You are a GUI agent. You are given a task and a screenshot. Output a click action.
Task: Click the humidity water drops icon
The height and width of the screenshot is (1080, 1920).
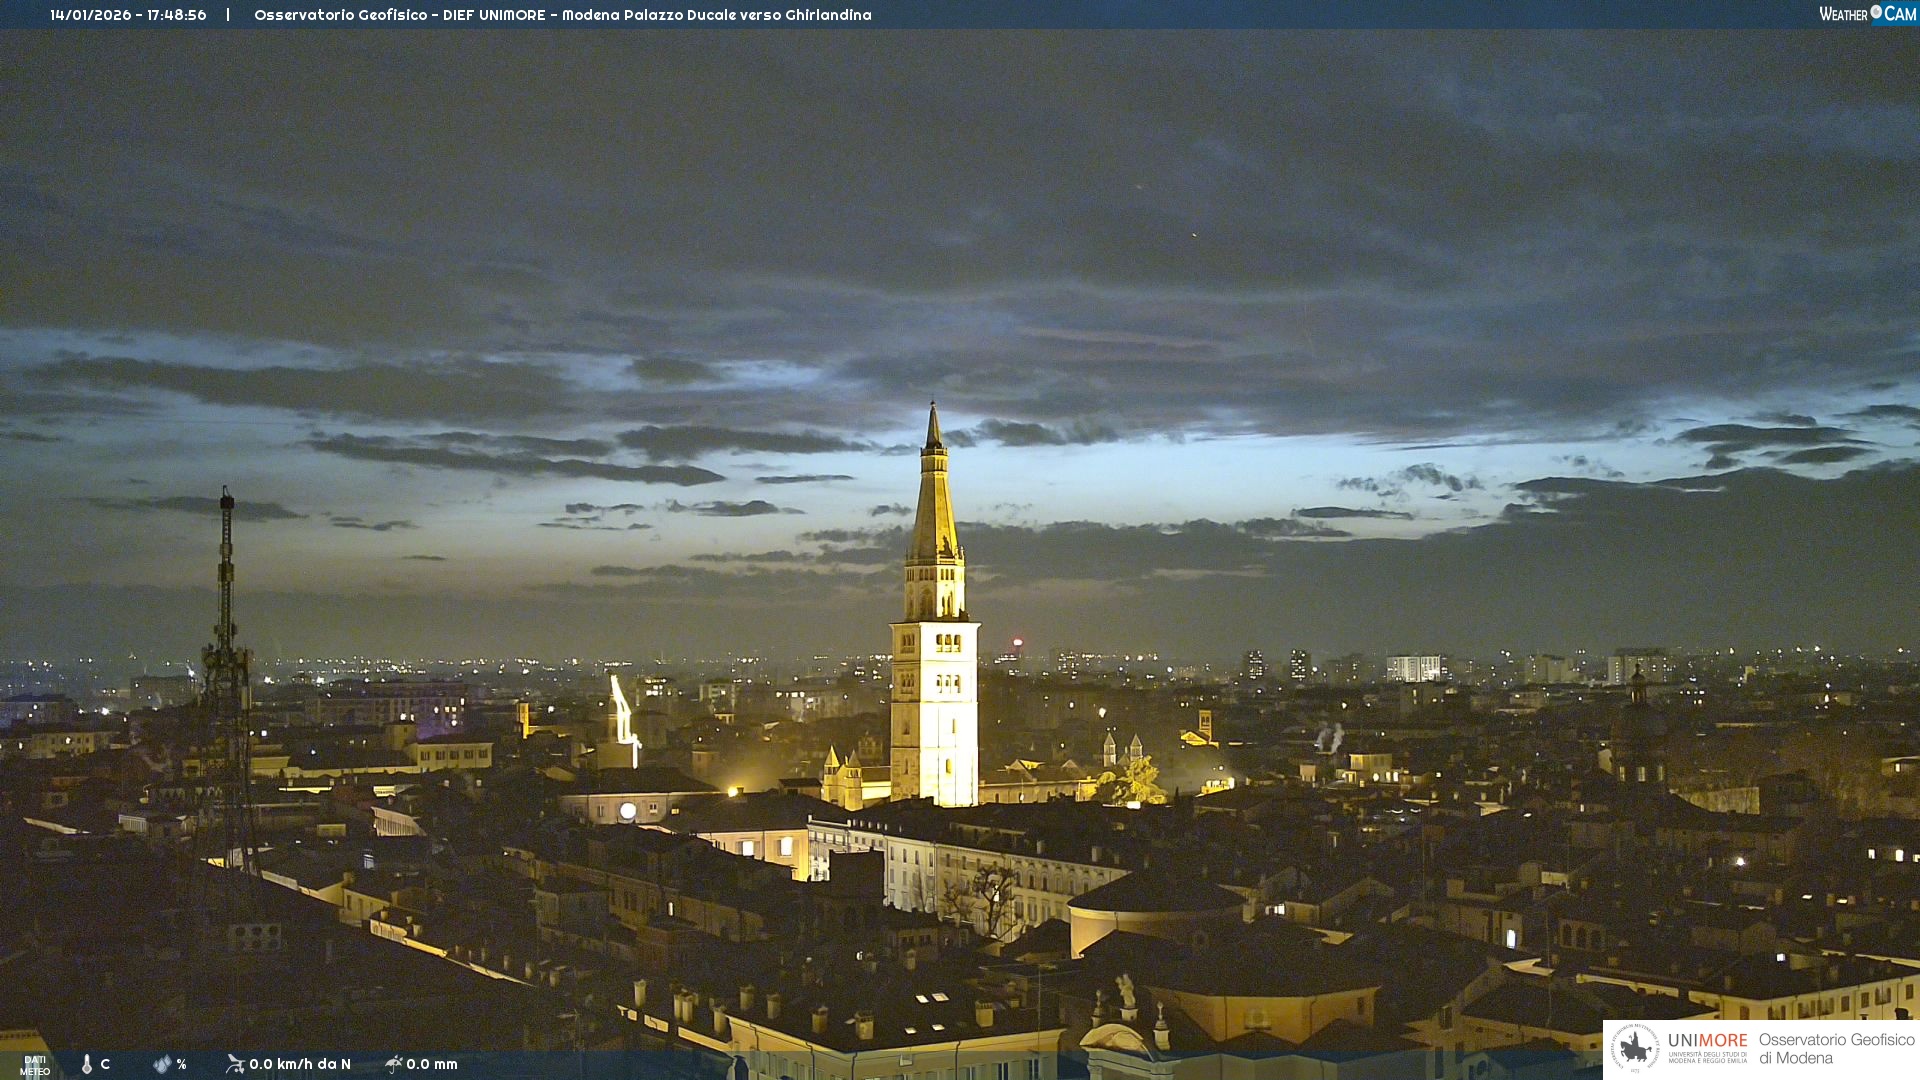pyautogui.click(x=162, y=1064)
